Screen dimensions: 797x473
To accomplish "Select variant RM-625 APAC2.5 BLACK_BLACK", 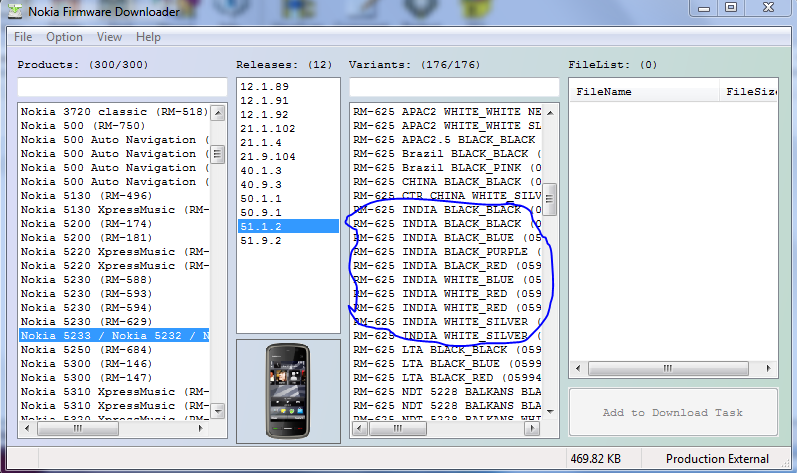I will click(x=447, y=140).
